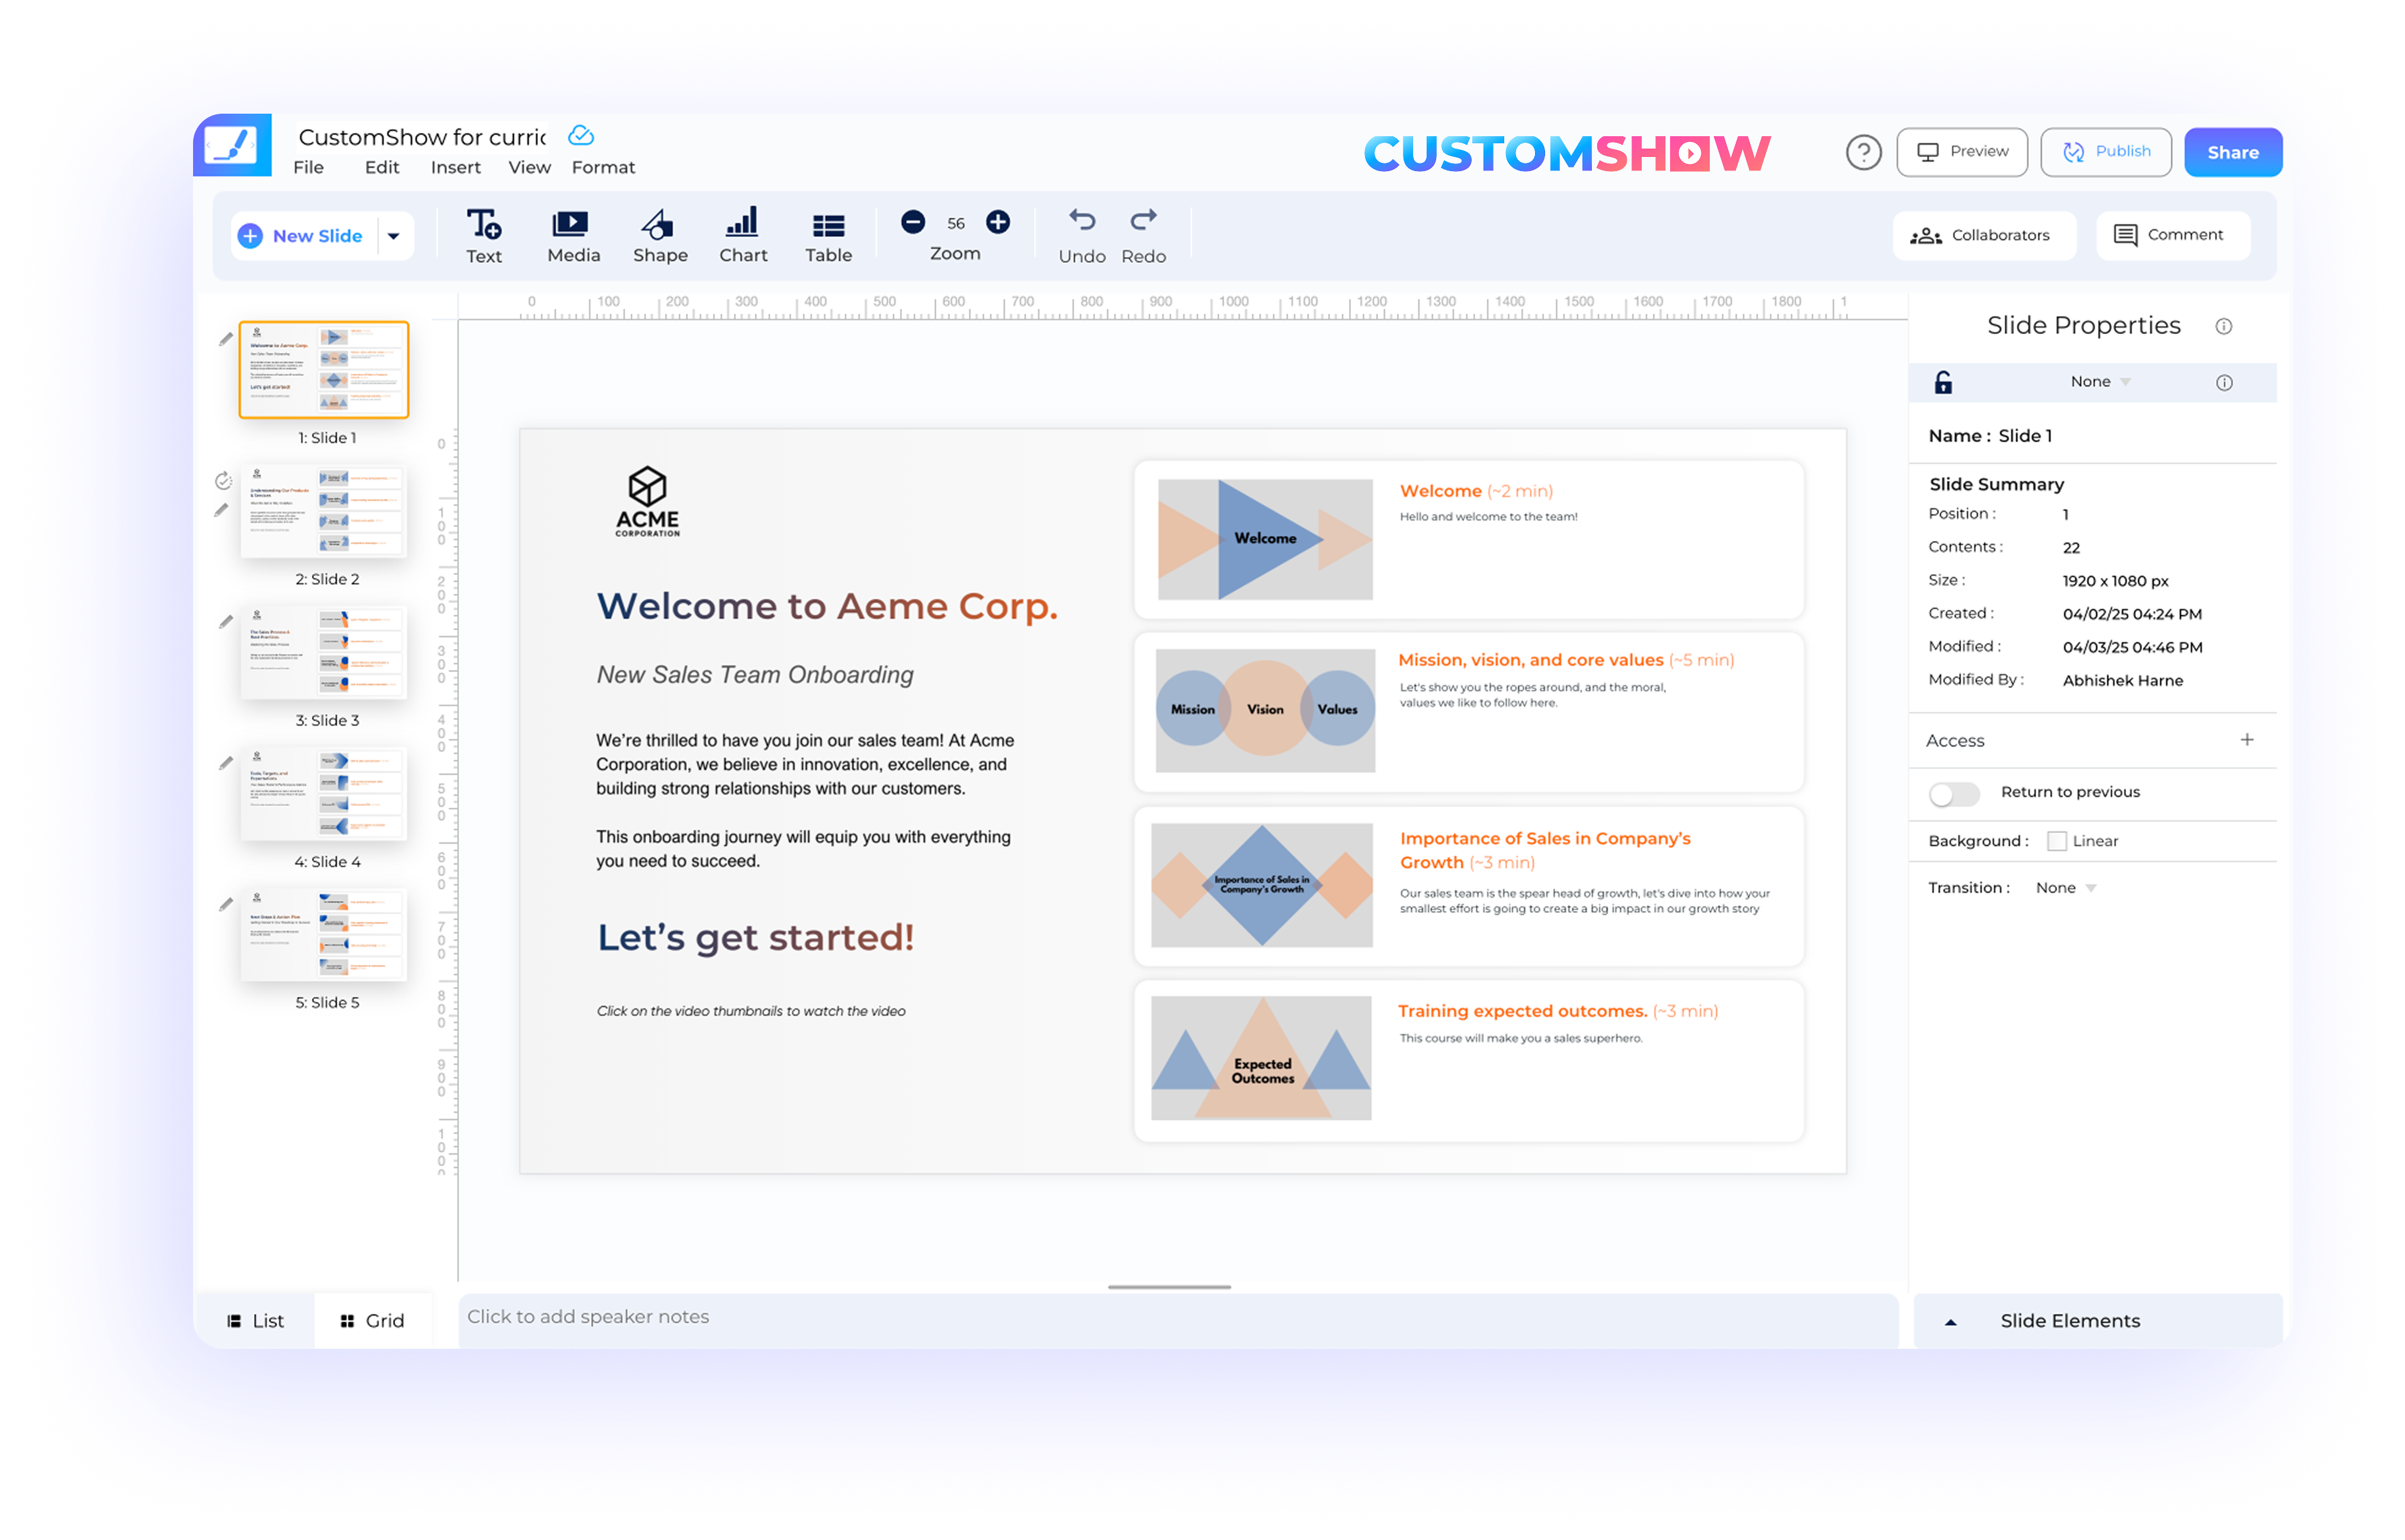The image size is (2405, 1540).
Task: Click 'New Sales Team Onboarding' subtitle
Action: coord(755,675)
